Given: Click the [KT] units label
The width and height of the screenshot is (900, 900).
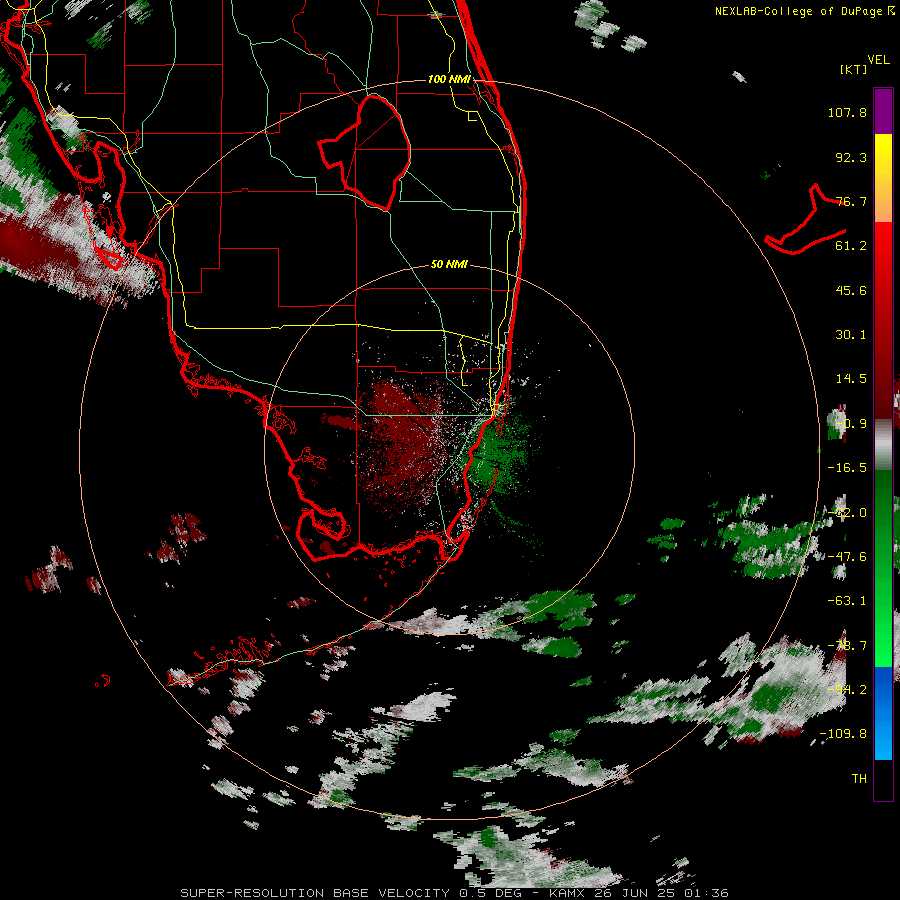Looking at the screenshot, I should tap(853, 69).
